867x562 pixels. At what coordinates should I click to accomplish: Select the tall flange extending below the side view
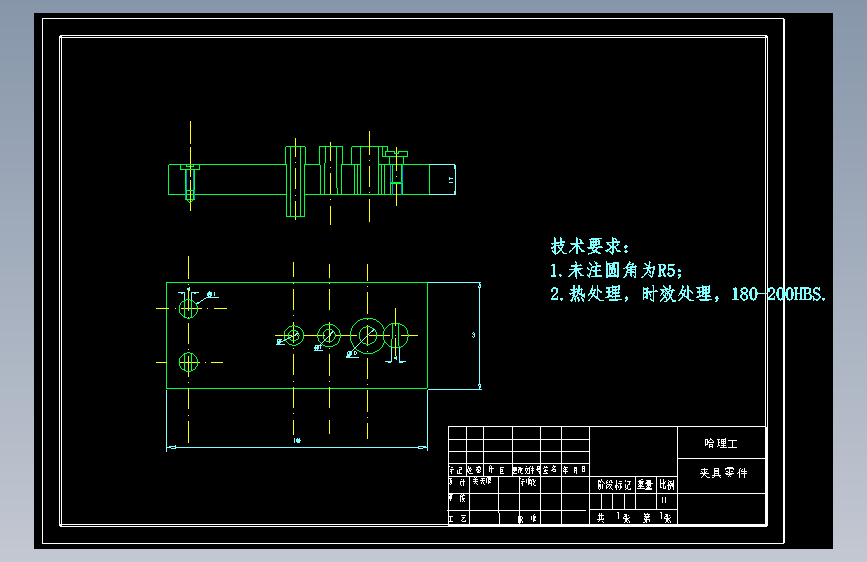coord(295,181)
